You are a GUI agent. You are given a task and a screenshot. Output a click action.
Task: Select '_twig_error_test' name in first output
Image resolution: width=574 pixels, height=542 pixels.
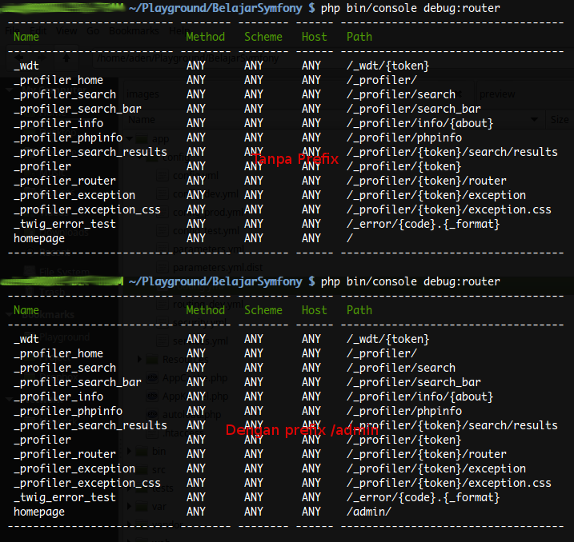click(x=64, y=224)
